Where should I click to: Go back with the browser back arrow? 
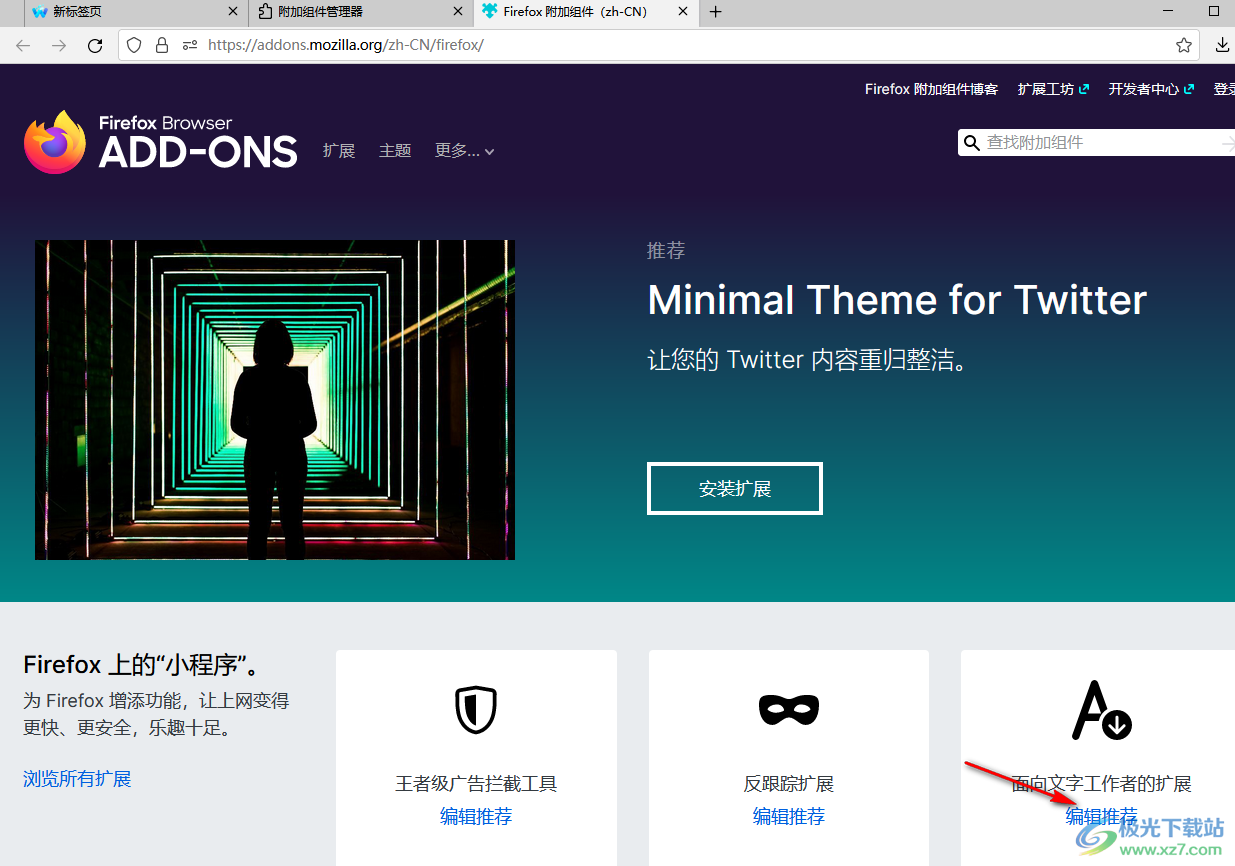[x=23, y=45]
